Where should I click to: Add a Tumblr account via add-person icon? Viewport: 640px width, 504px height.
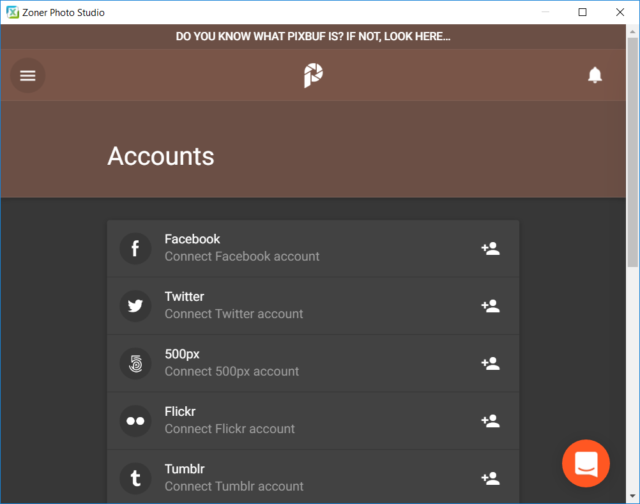point(490,478)
